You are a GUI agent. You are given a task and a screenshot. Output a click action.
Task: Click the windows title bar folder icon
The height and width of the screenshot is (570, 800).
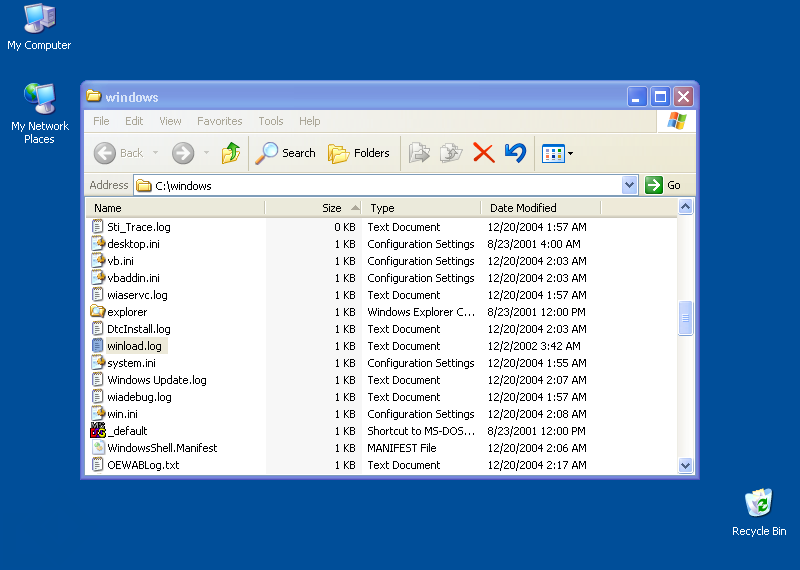[93, 96]
